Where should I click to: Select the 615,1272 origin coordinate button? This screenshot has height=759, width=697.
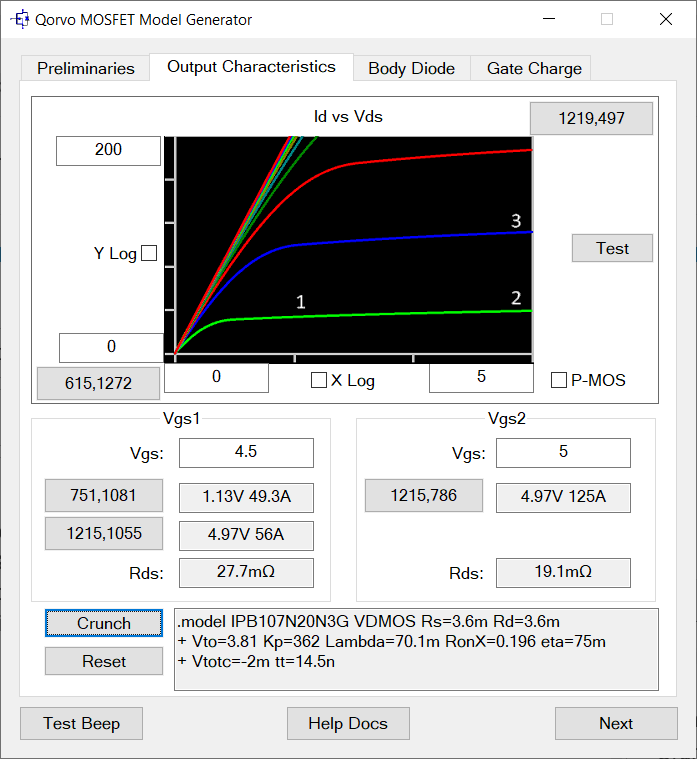click(98, 382)
